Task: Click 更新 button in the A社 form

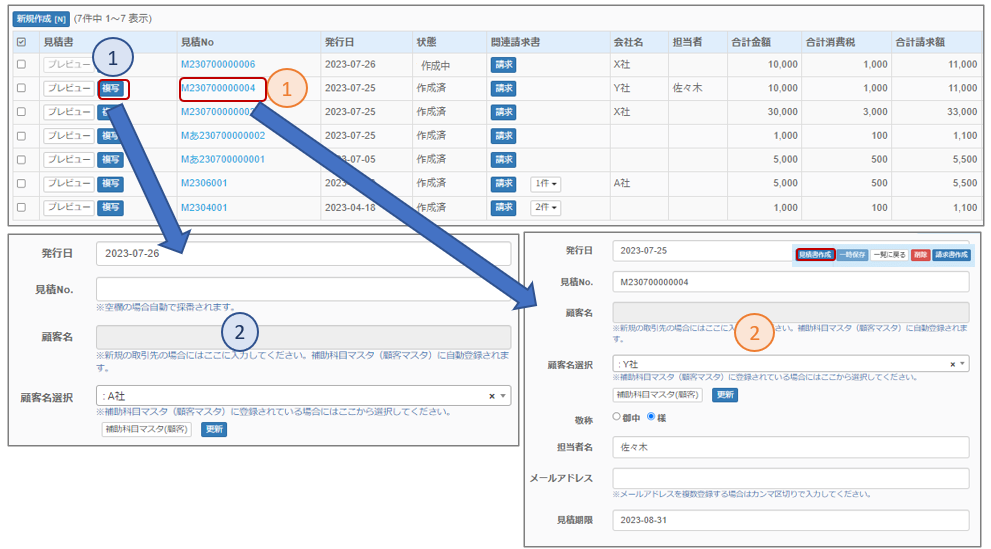Action: pos(214,430)
